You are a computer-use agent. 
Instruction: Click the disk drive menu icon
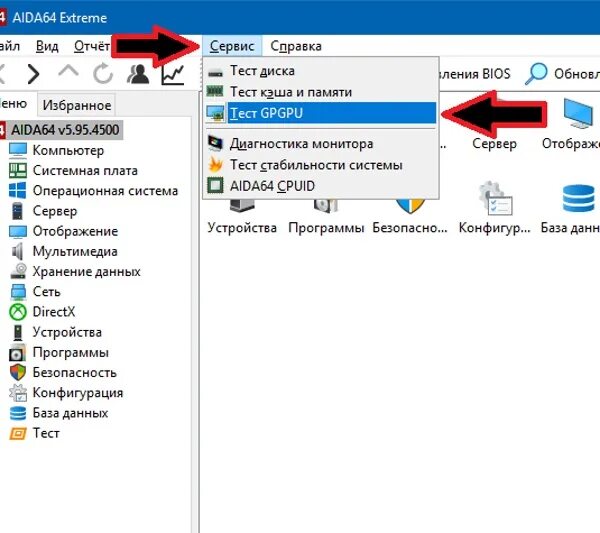215,73
